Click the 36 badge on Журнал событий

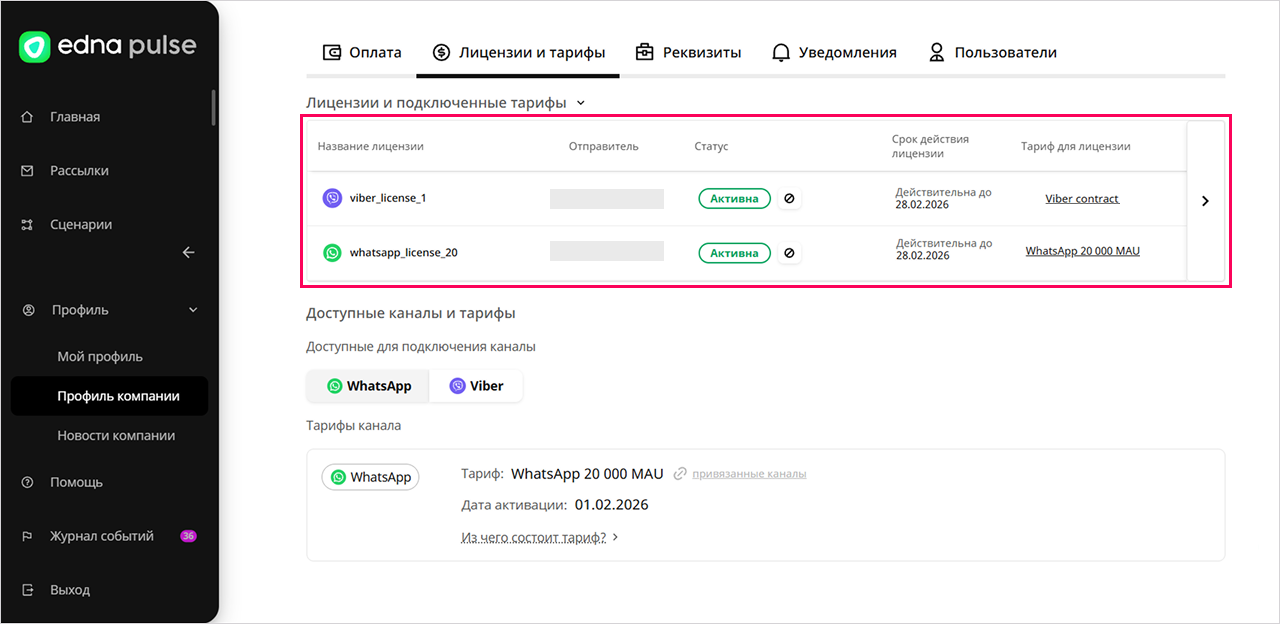click(x=188, y=536)
